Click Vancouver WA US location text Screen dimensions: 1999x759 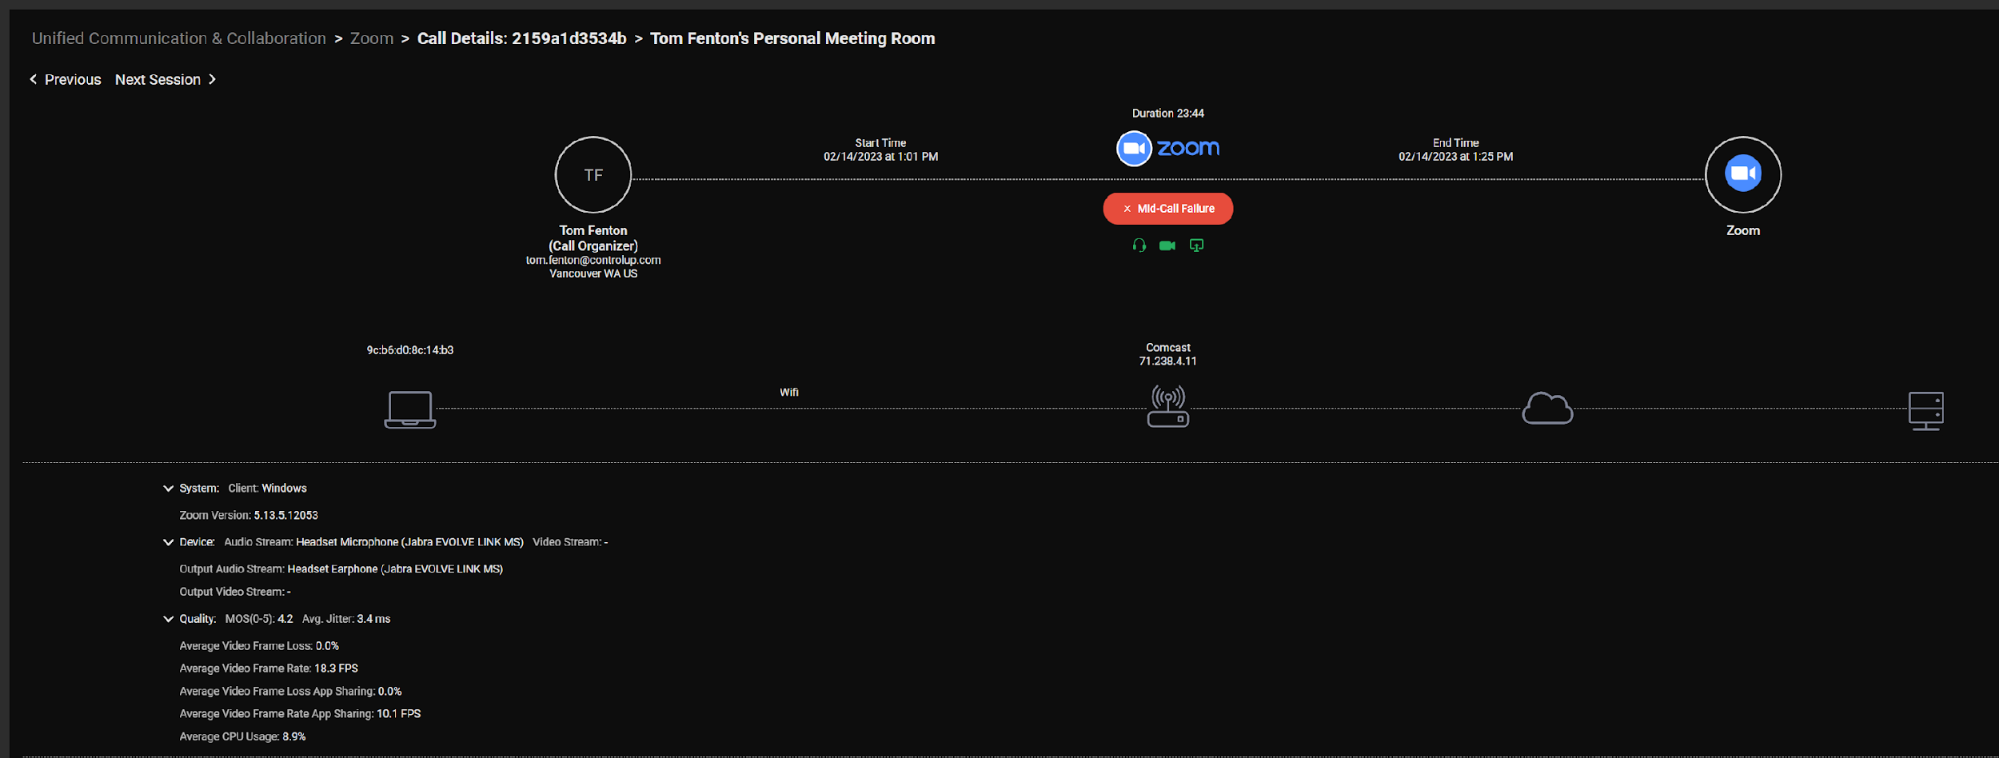[593, 273]
